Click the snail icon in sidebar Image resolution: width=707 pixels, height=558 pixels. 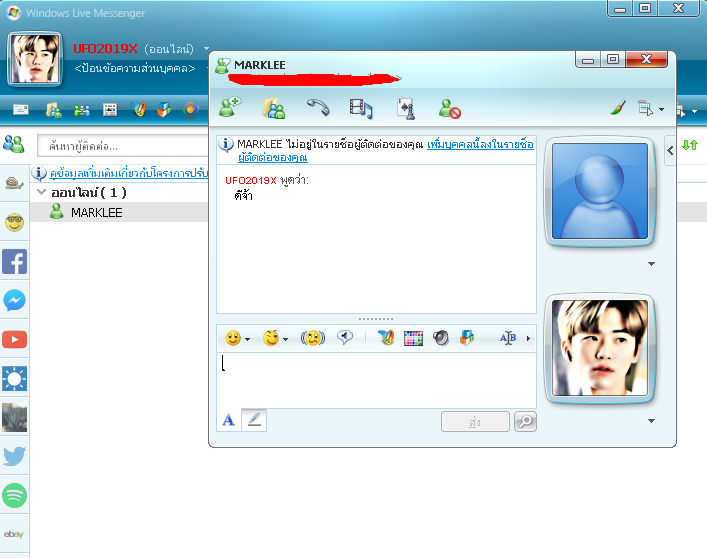[14, 183]
